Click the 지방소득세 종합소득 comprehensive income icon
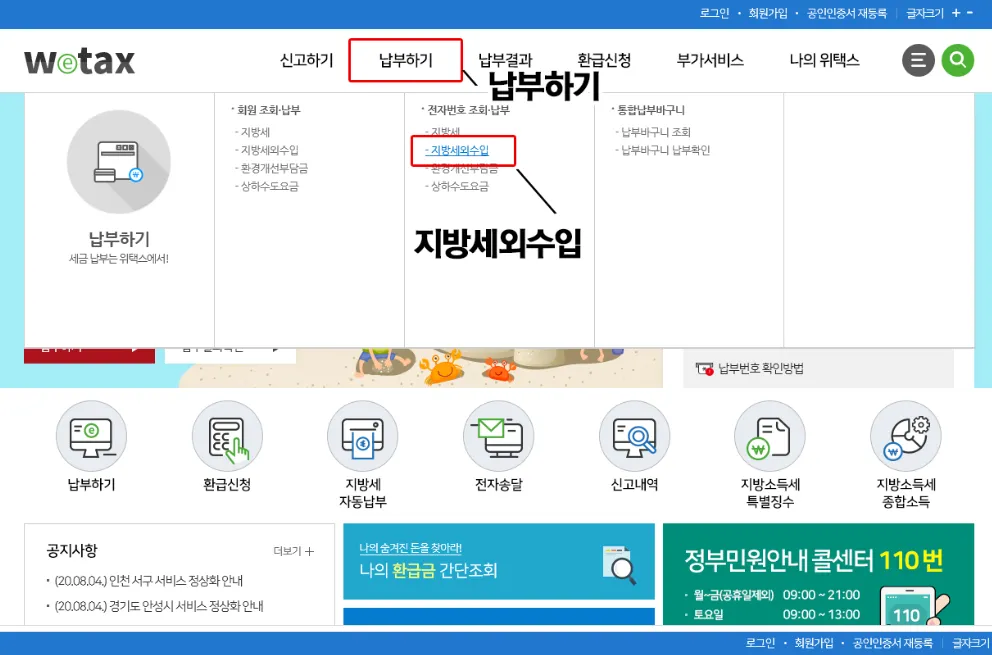 905,436
